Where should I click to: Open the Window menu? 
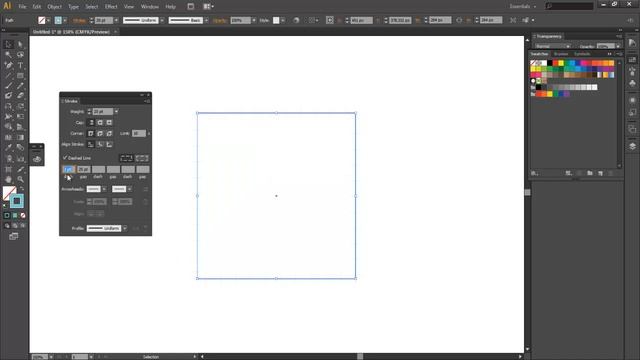(x=150, y=7)
